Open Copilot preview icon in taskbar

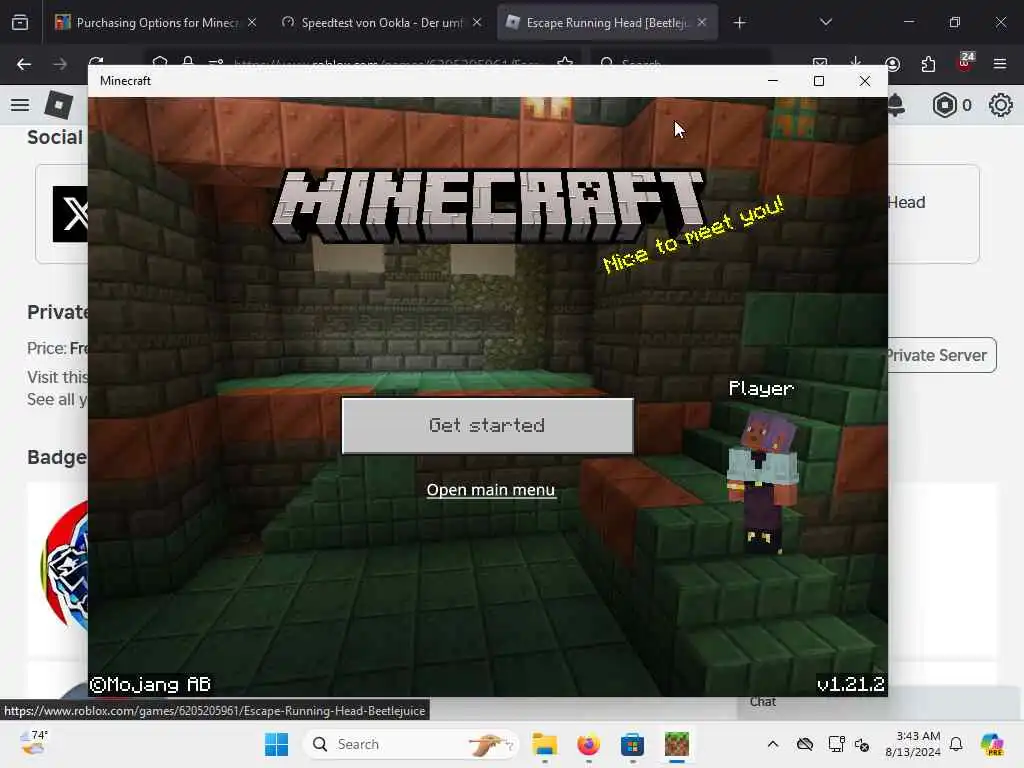[x=992, y=744]
